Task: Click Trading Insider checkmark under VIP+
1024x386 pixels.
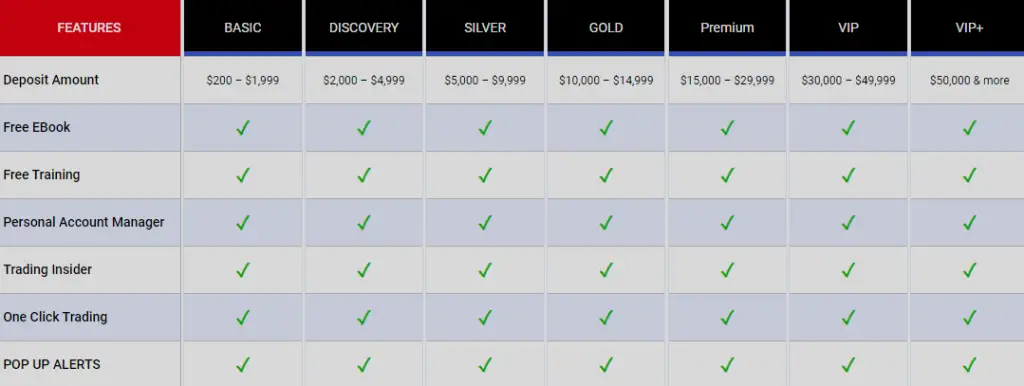Action: point(969,270)
